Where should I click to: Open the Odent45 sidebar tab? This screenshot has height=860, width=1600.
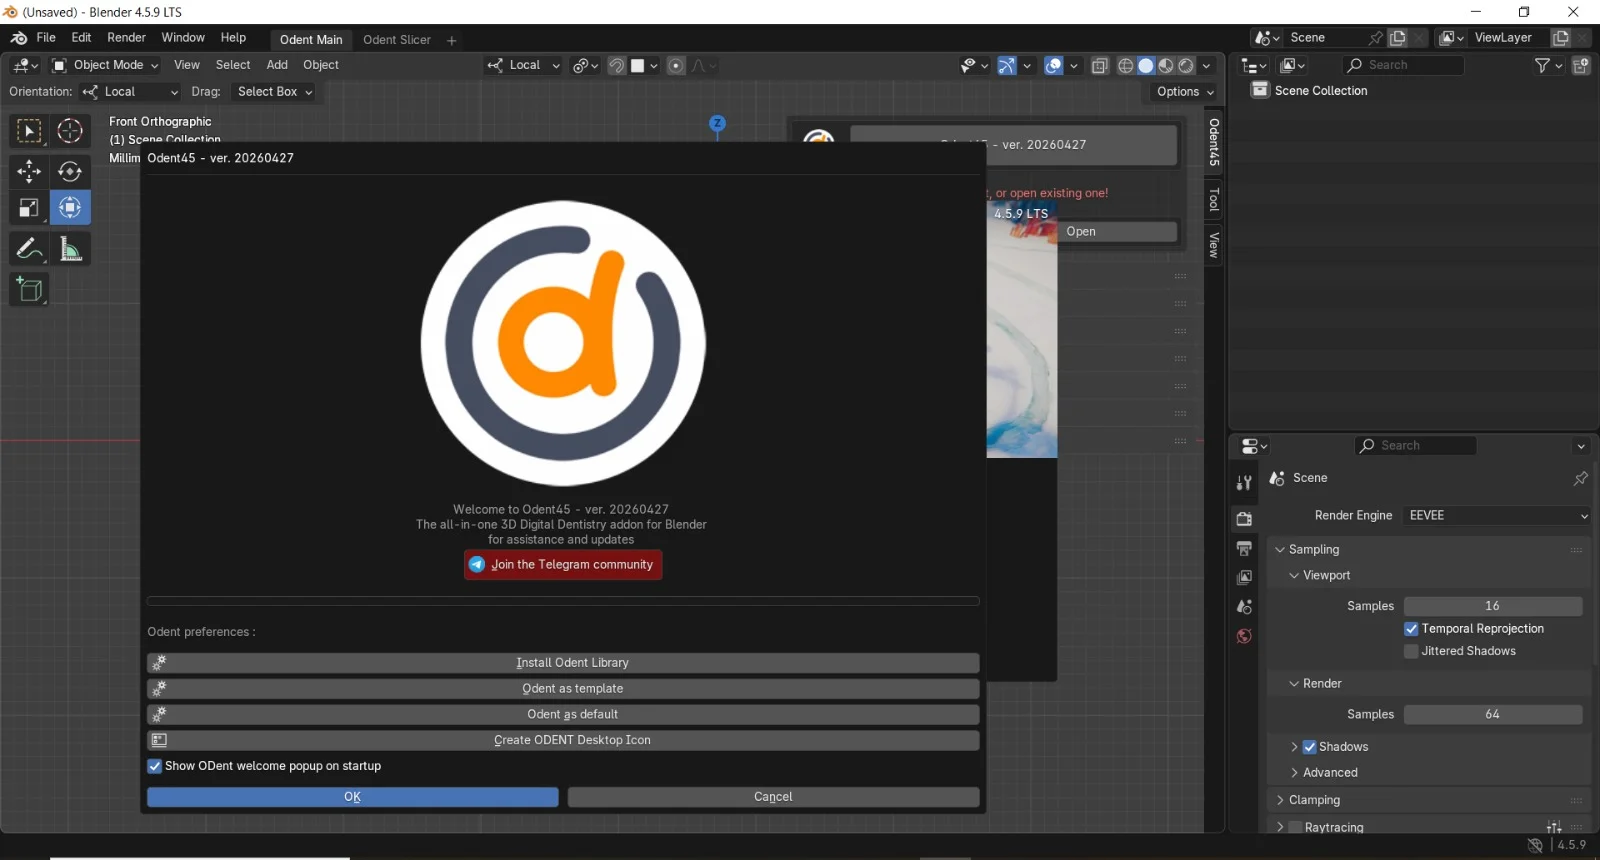point(1214,143)
